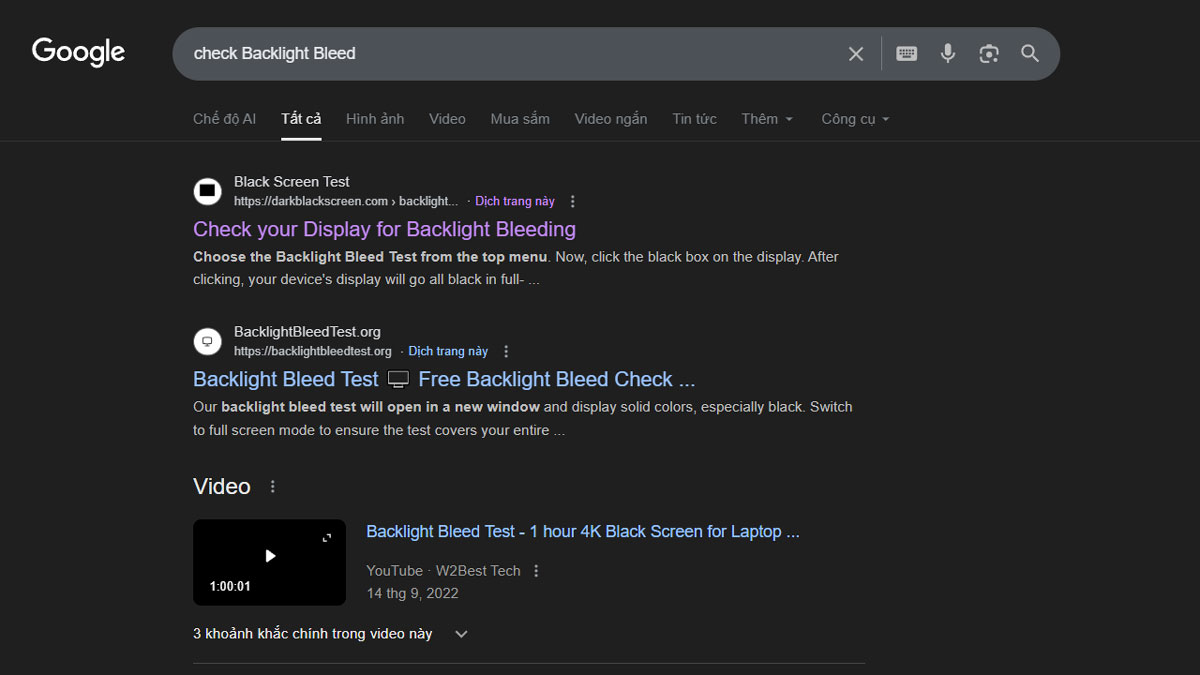Open three-dot menu next to W2Best Tech
This screenshot has height=675, width=1200.
pos(536,571)
